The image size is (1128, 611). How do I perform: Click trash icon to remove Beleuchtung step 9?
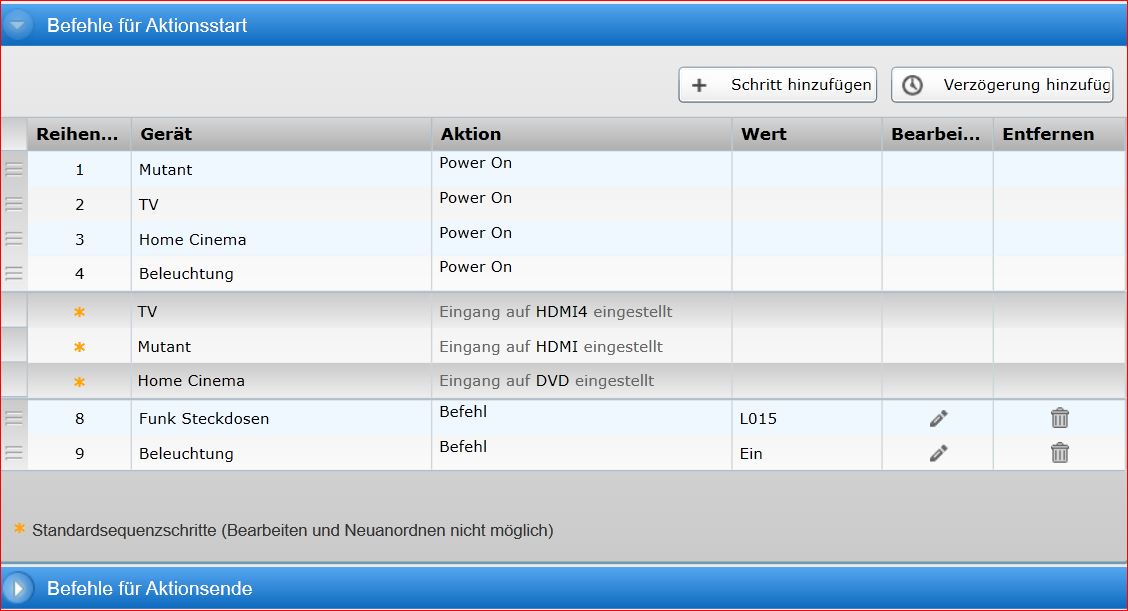[x=1059, y=454]
